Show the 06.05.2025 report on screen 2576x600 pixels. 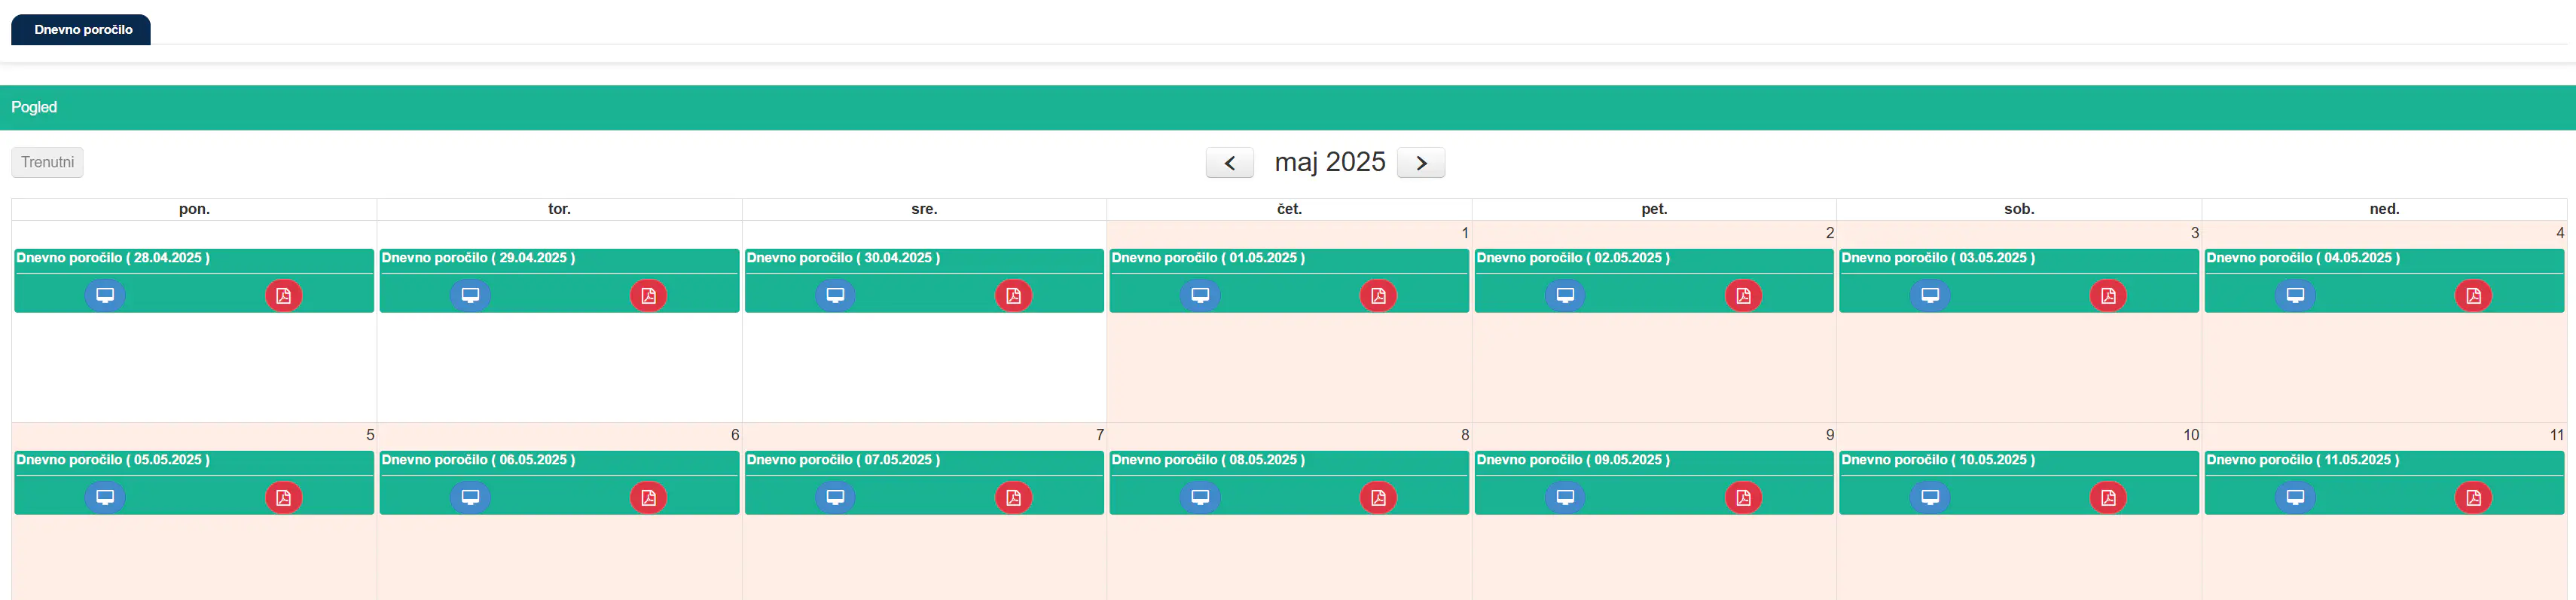click(x=470, y=497)
